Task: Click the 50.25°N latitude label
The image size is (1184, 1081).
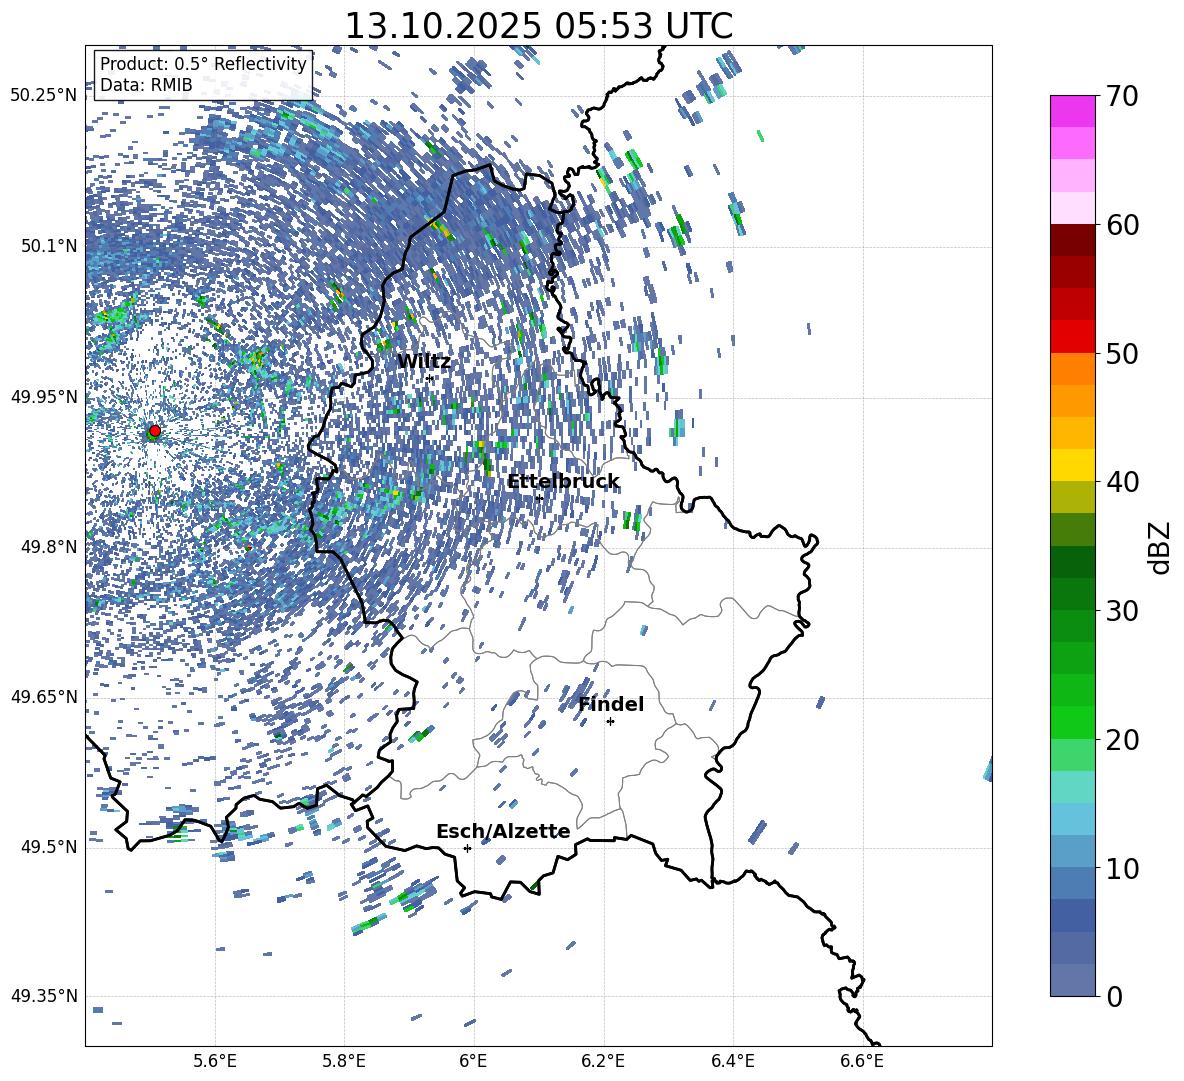Action: click(44, 96)
